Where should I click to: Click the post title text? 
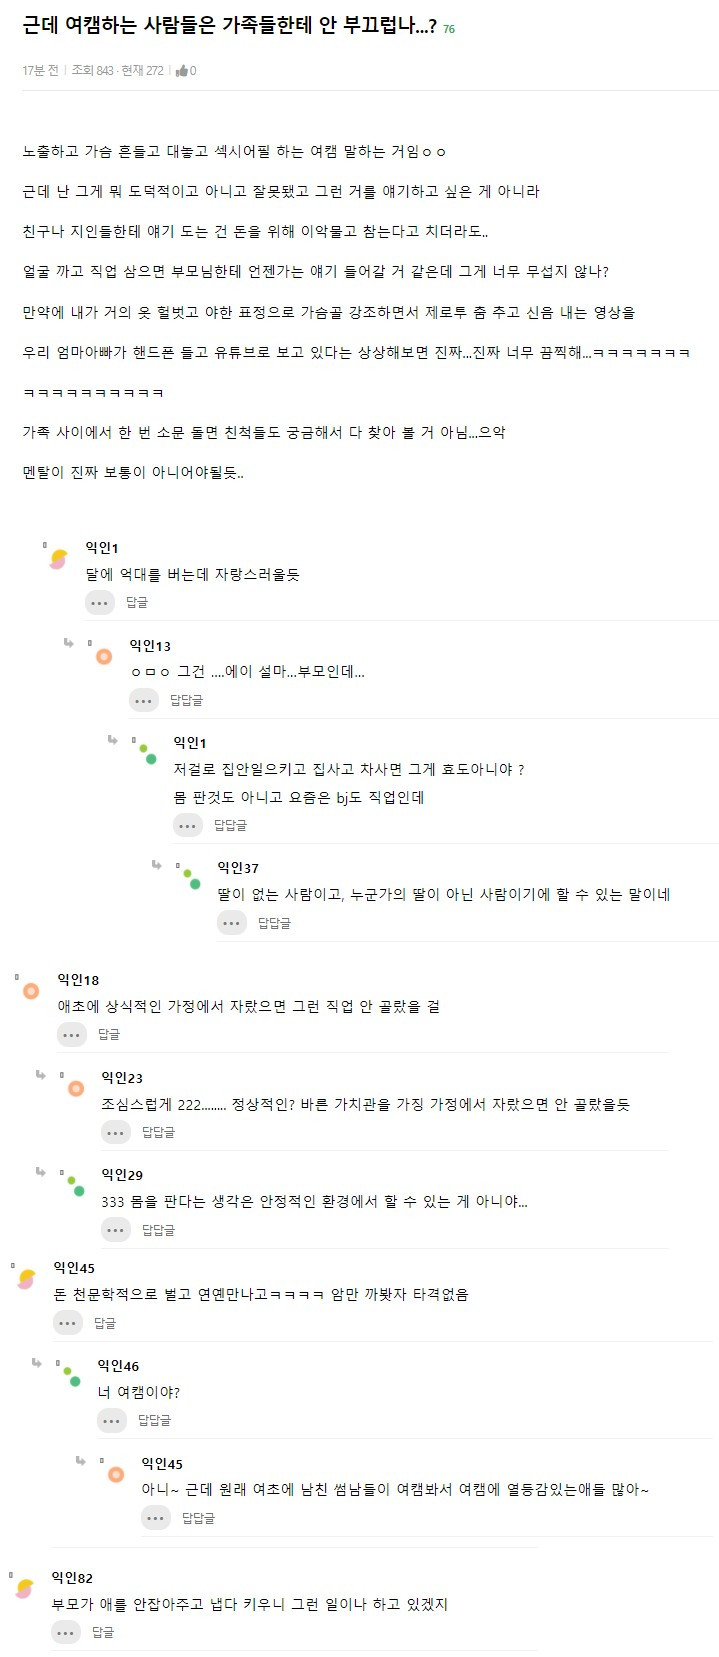[x=229, y=27]
